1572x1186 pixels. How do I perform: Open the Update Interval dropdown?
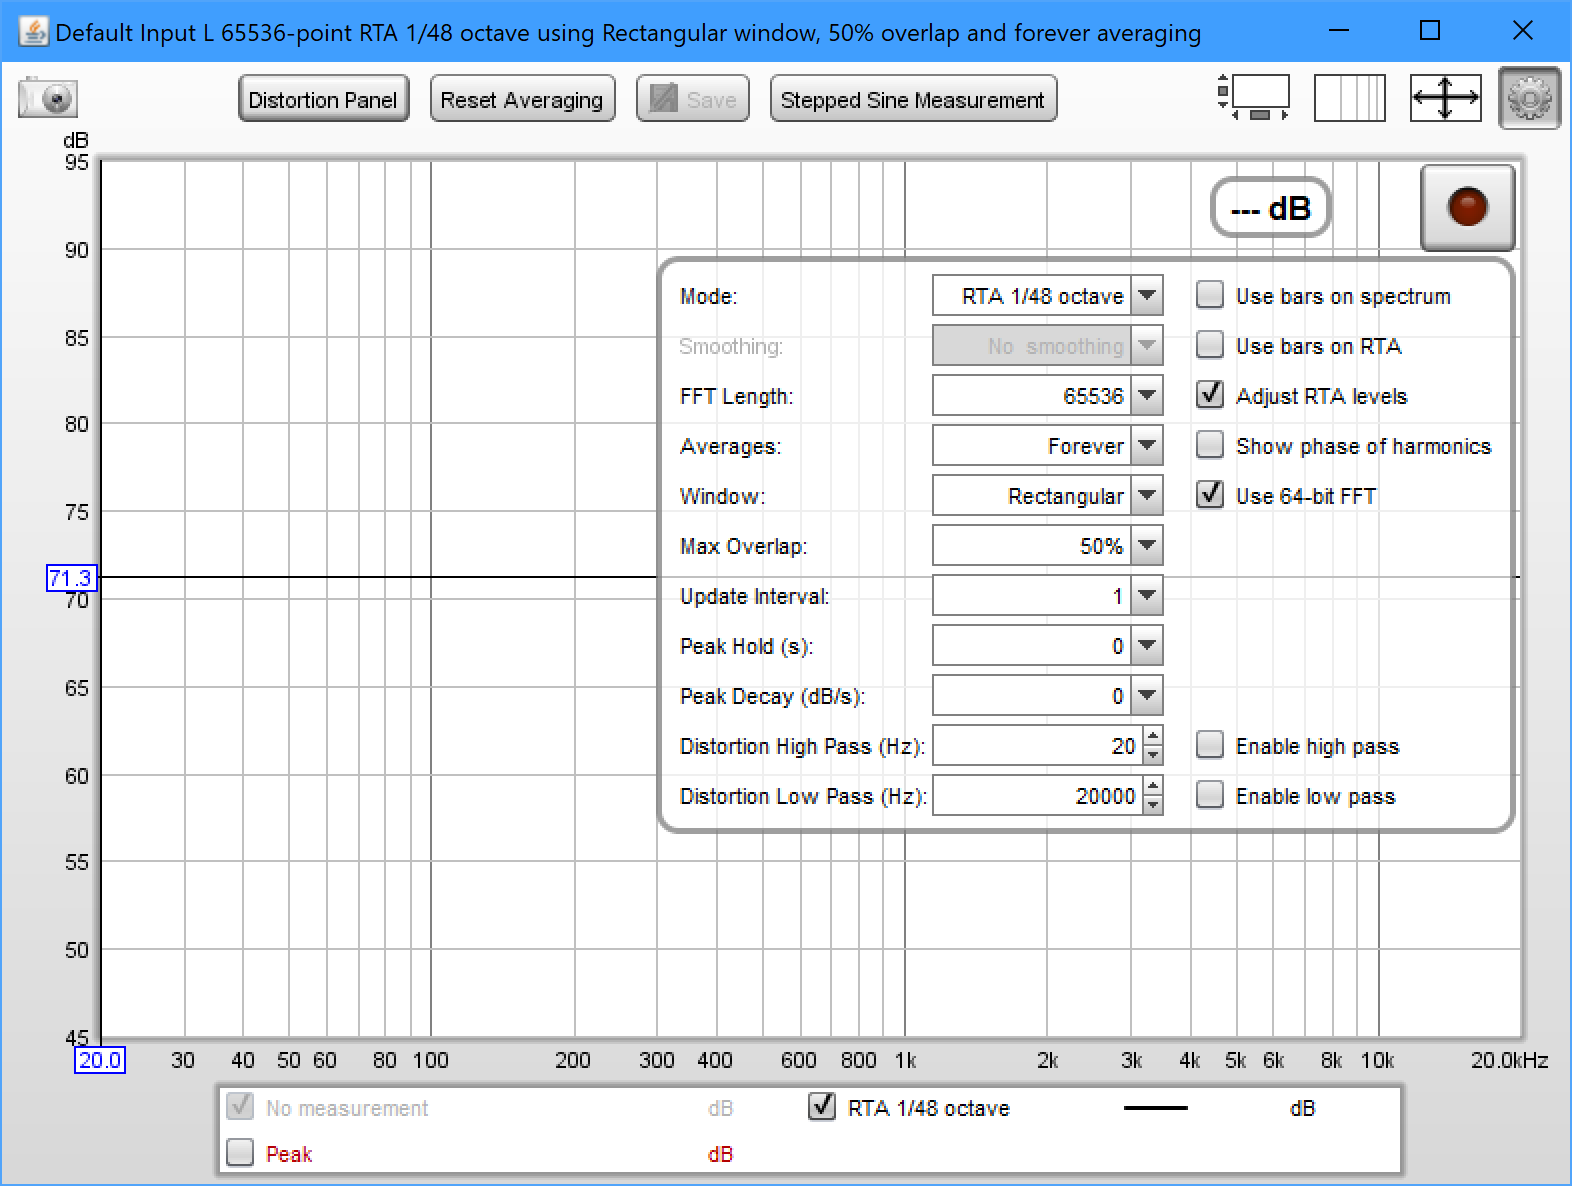(1047, 596)
